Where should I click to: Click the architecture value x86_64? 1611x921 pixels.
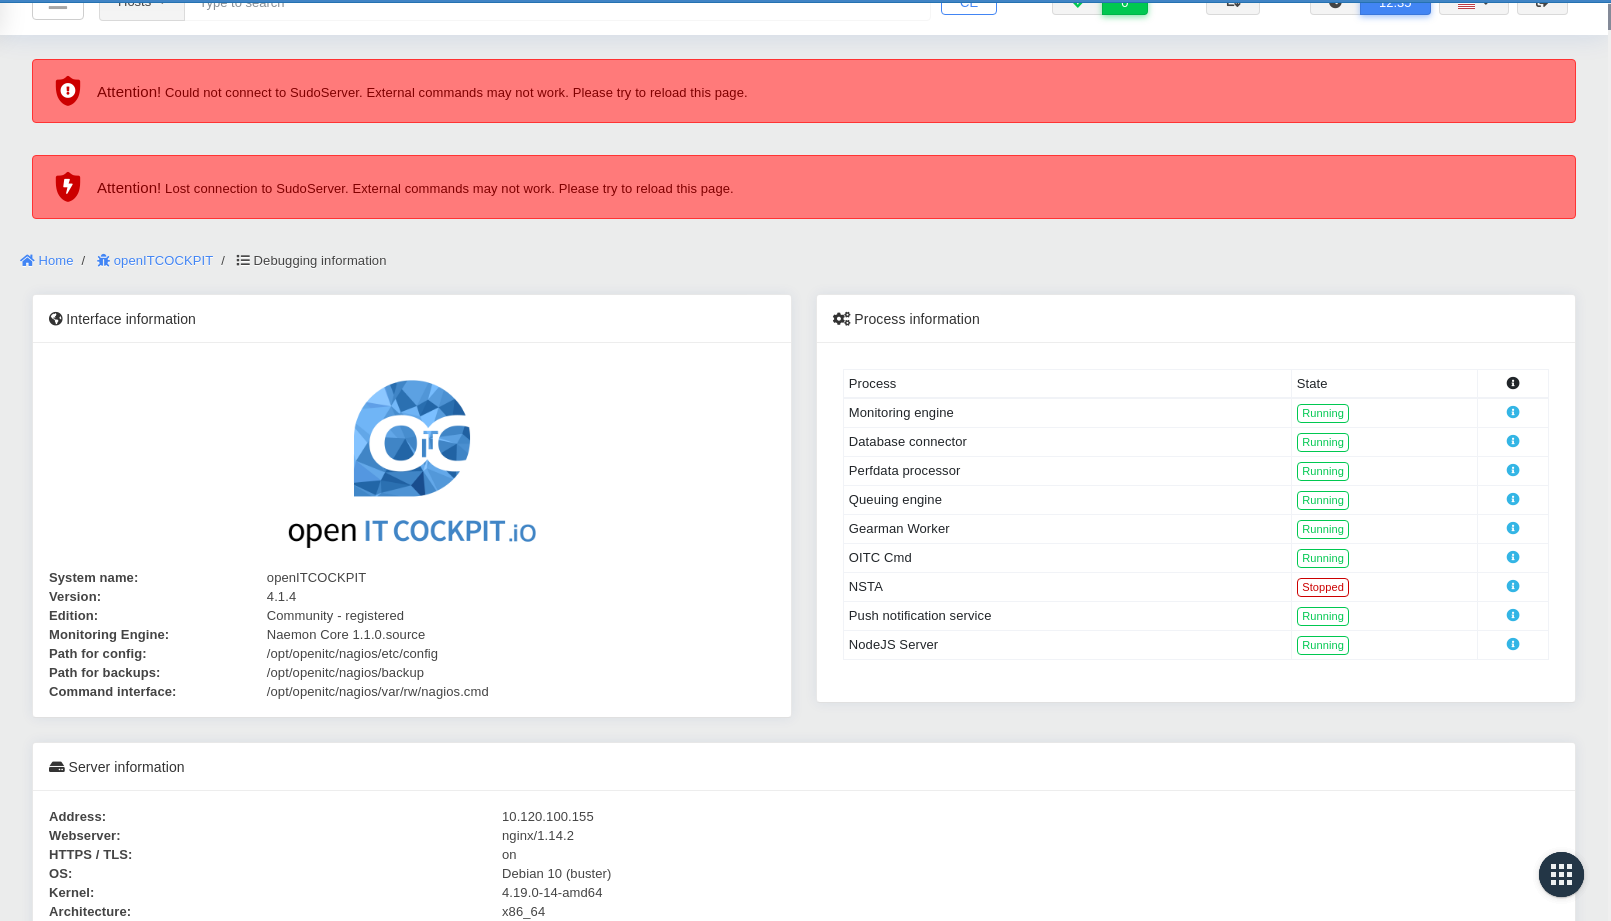click(x=523, y=912)
